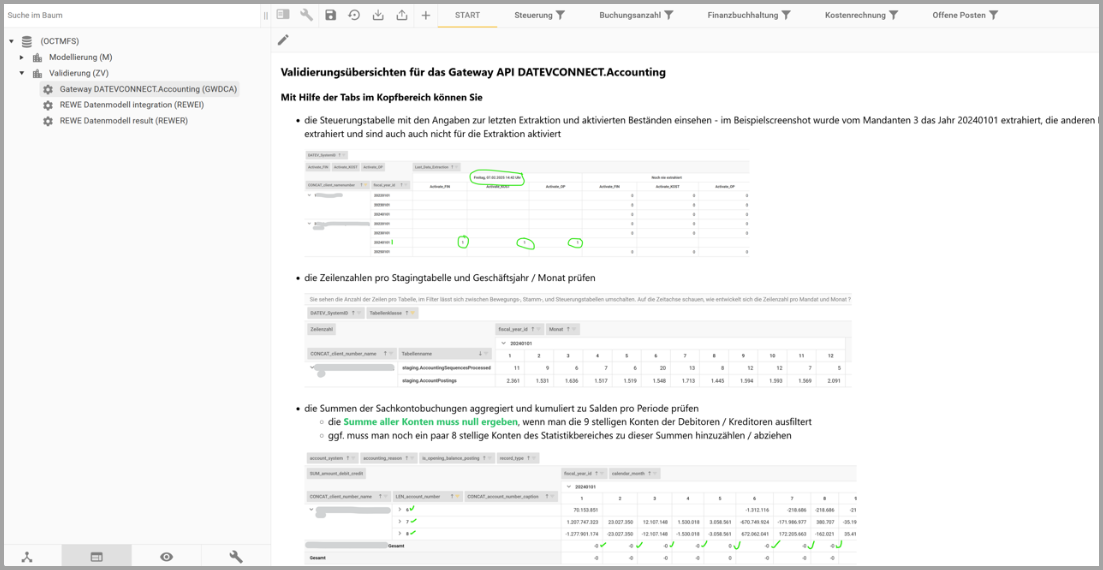Switch to the START tab
Viewport: 1103px width, 570px height.
coord(468,15)
